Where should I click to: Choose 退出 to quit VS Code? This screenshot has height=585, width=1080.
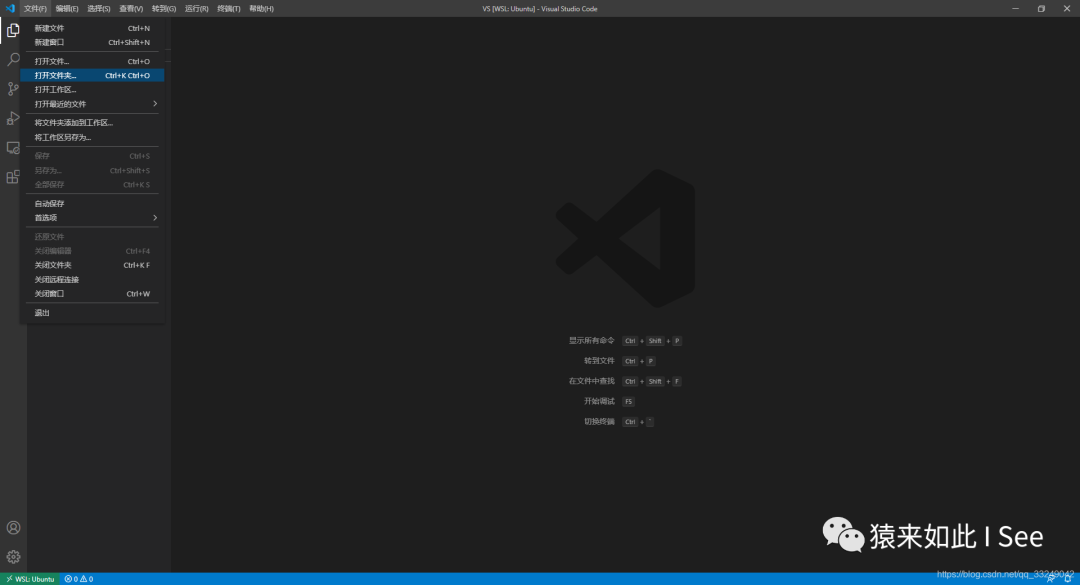click(x=92, y=313)
